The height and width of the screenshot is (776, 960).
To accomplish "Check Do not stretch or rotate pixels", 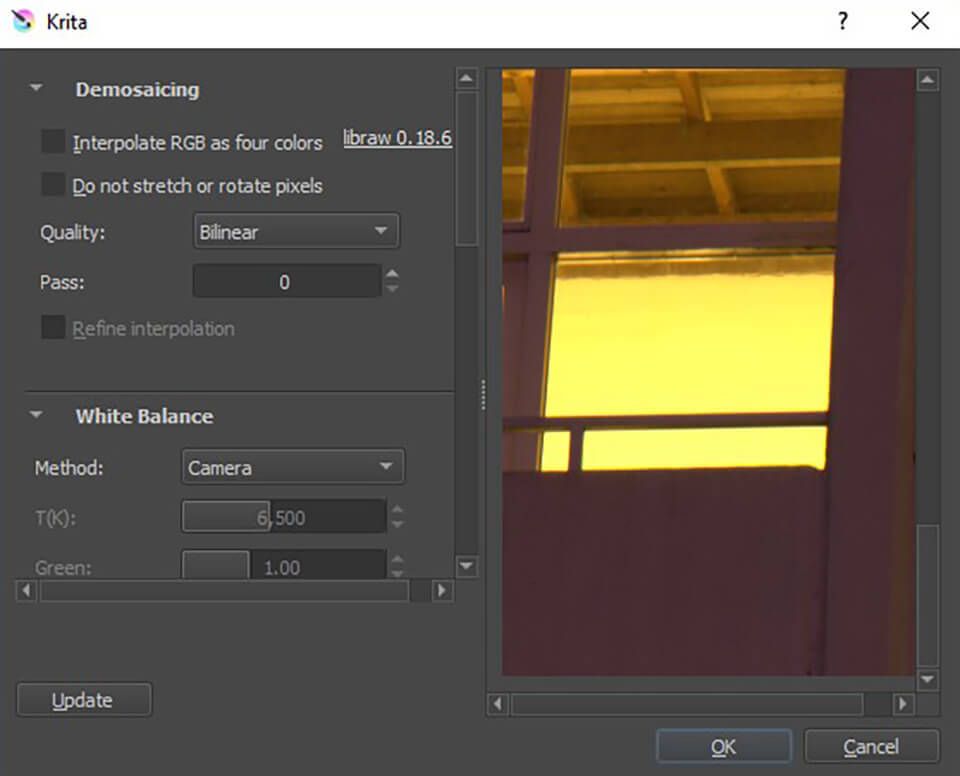I will 52,185.
